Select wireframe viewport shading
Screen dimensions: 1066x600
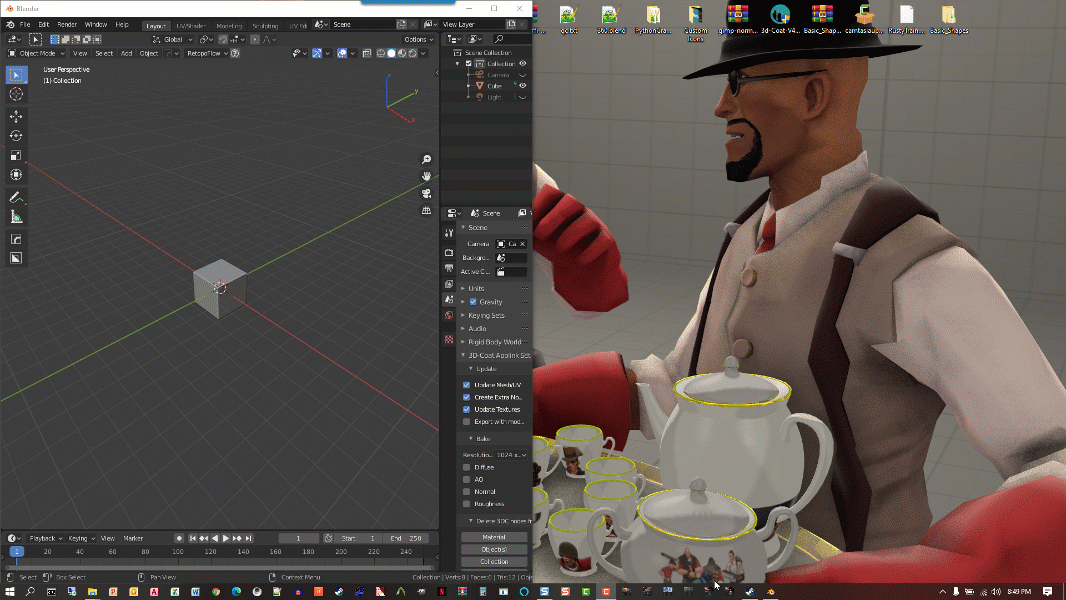pos(381,53)
